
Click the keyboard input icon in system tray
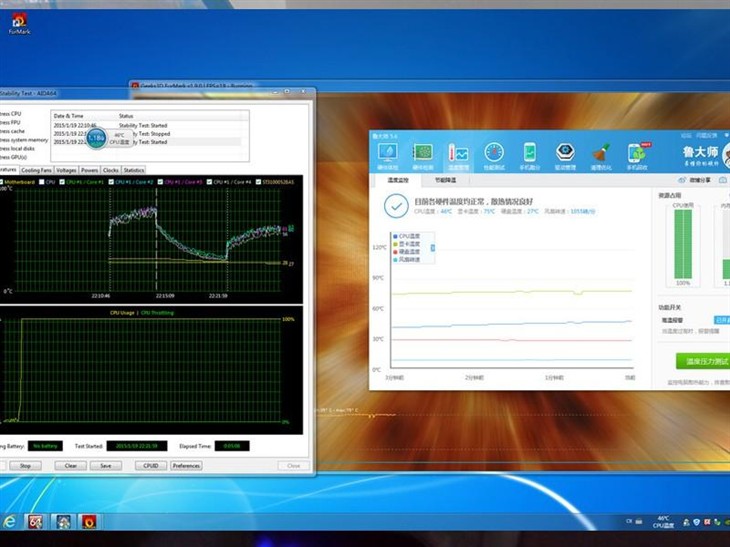coord(639,521)
